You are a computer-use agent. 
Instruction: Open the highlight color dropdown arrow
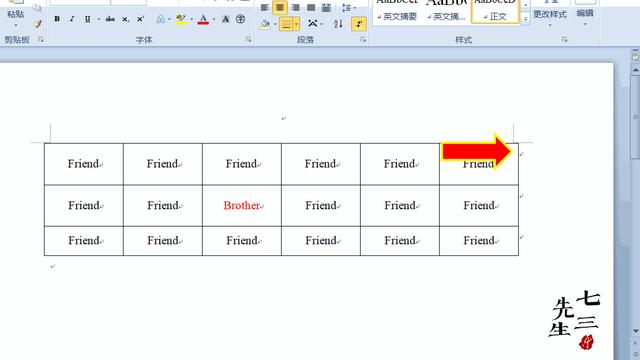pos(191,19)
